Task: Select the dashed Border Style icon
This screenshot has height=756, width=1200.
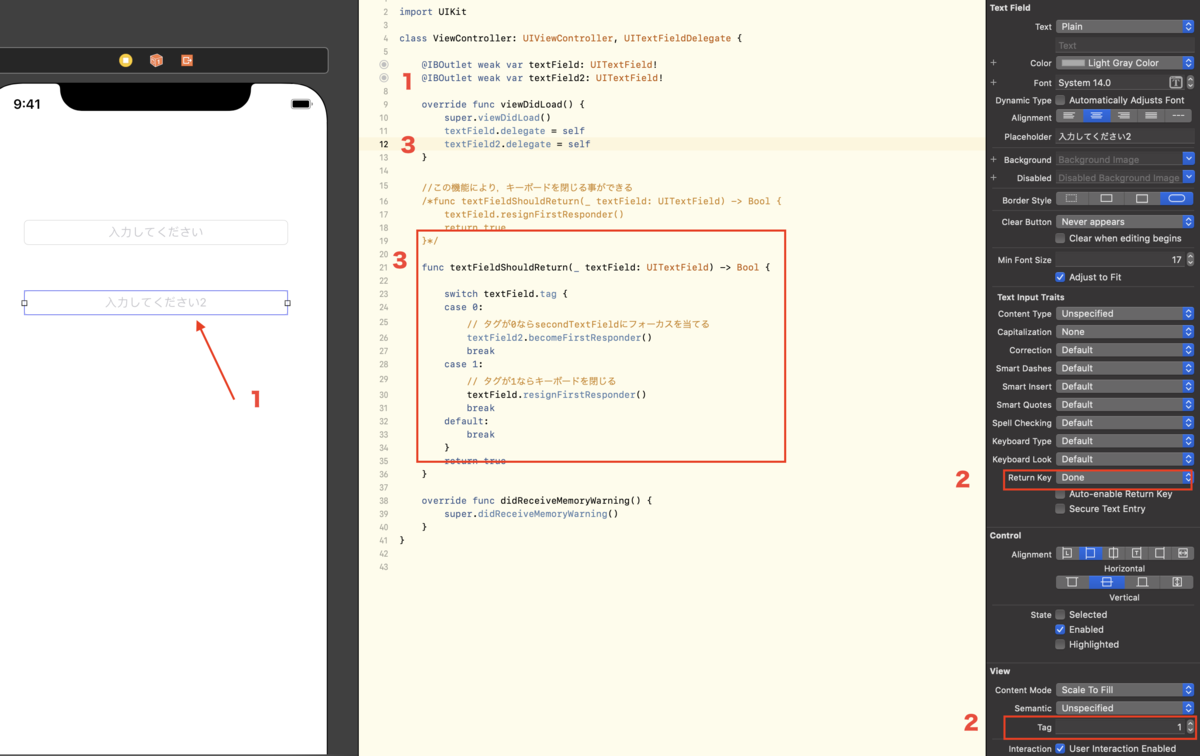Action: coord(1071,199)
